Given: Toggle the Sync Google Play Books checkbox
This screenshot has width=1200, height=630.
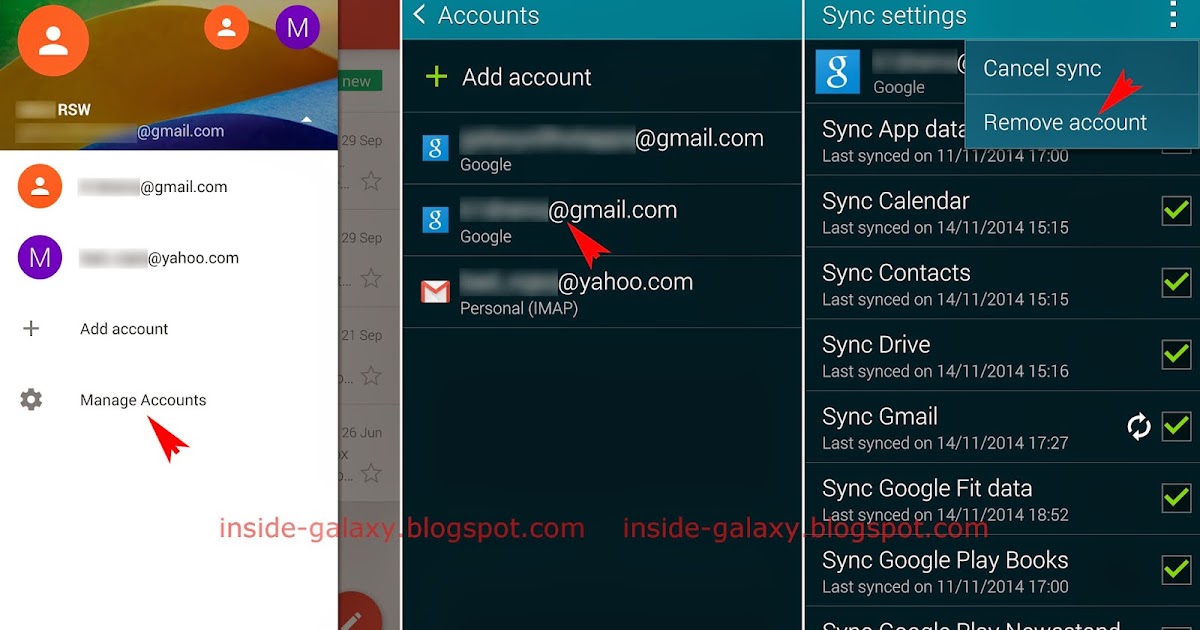Looking at the screenshot, I should (1176, 569).
